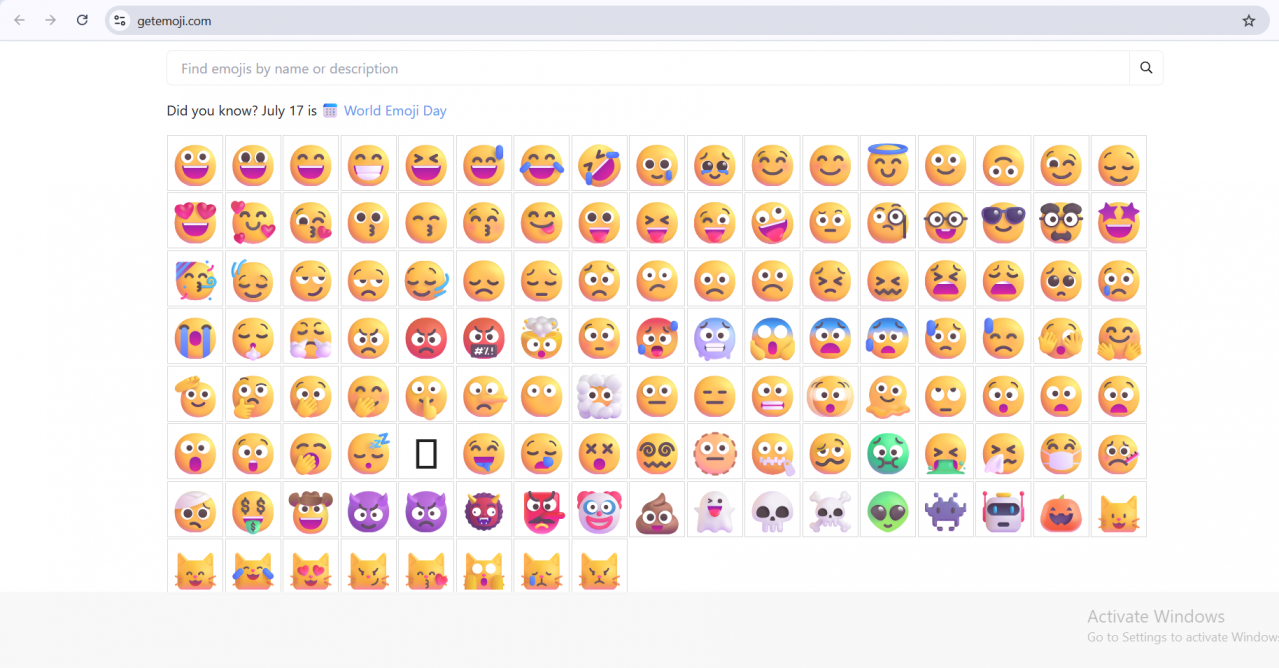Select the face with head bandage emoji

[x=195, y=512]
